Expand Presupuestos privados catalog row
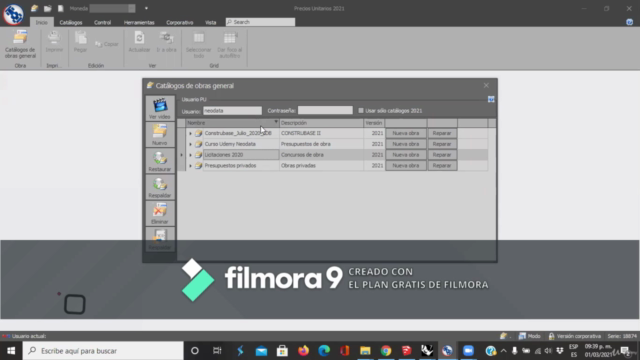This screenshot has height=360, width=640. pyautogui.click(x=190, y=166)
